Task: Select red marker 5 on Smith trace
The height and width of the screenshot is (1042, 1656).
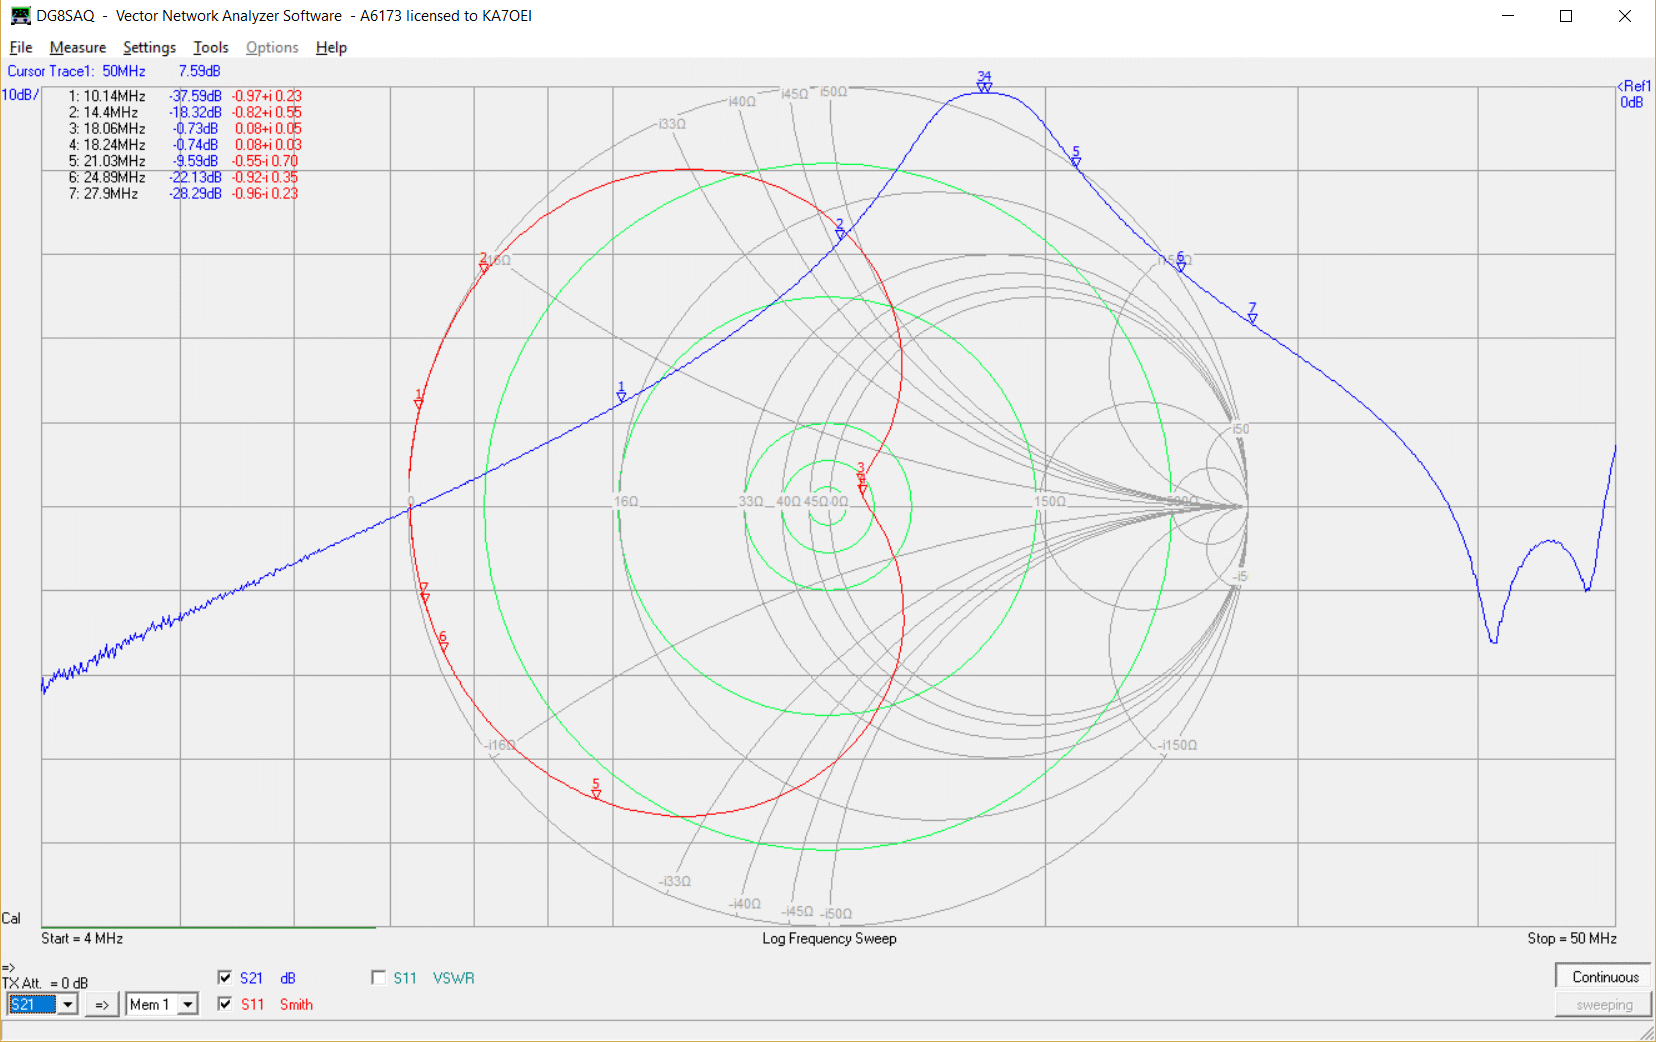Action: click(x=596, y=789)
